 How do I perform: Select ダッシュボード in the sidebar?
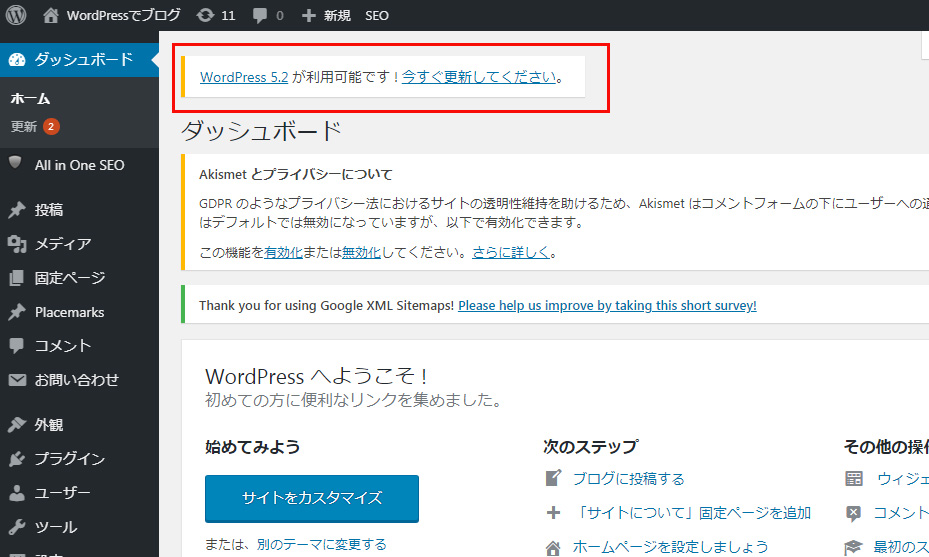[x=79, y=59]
